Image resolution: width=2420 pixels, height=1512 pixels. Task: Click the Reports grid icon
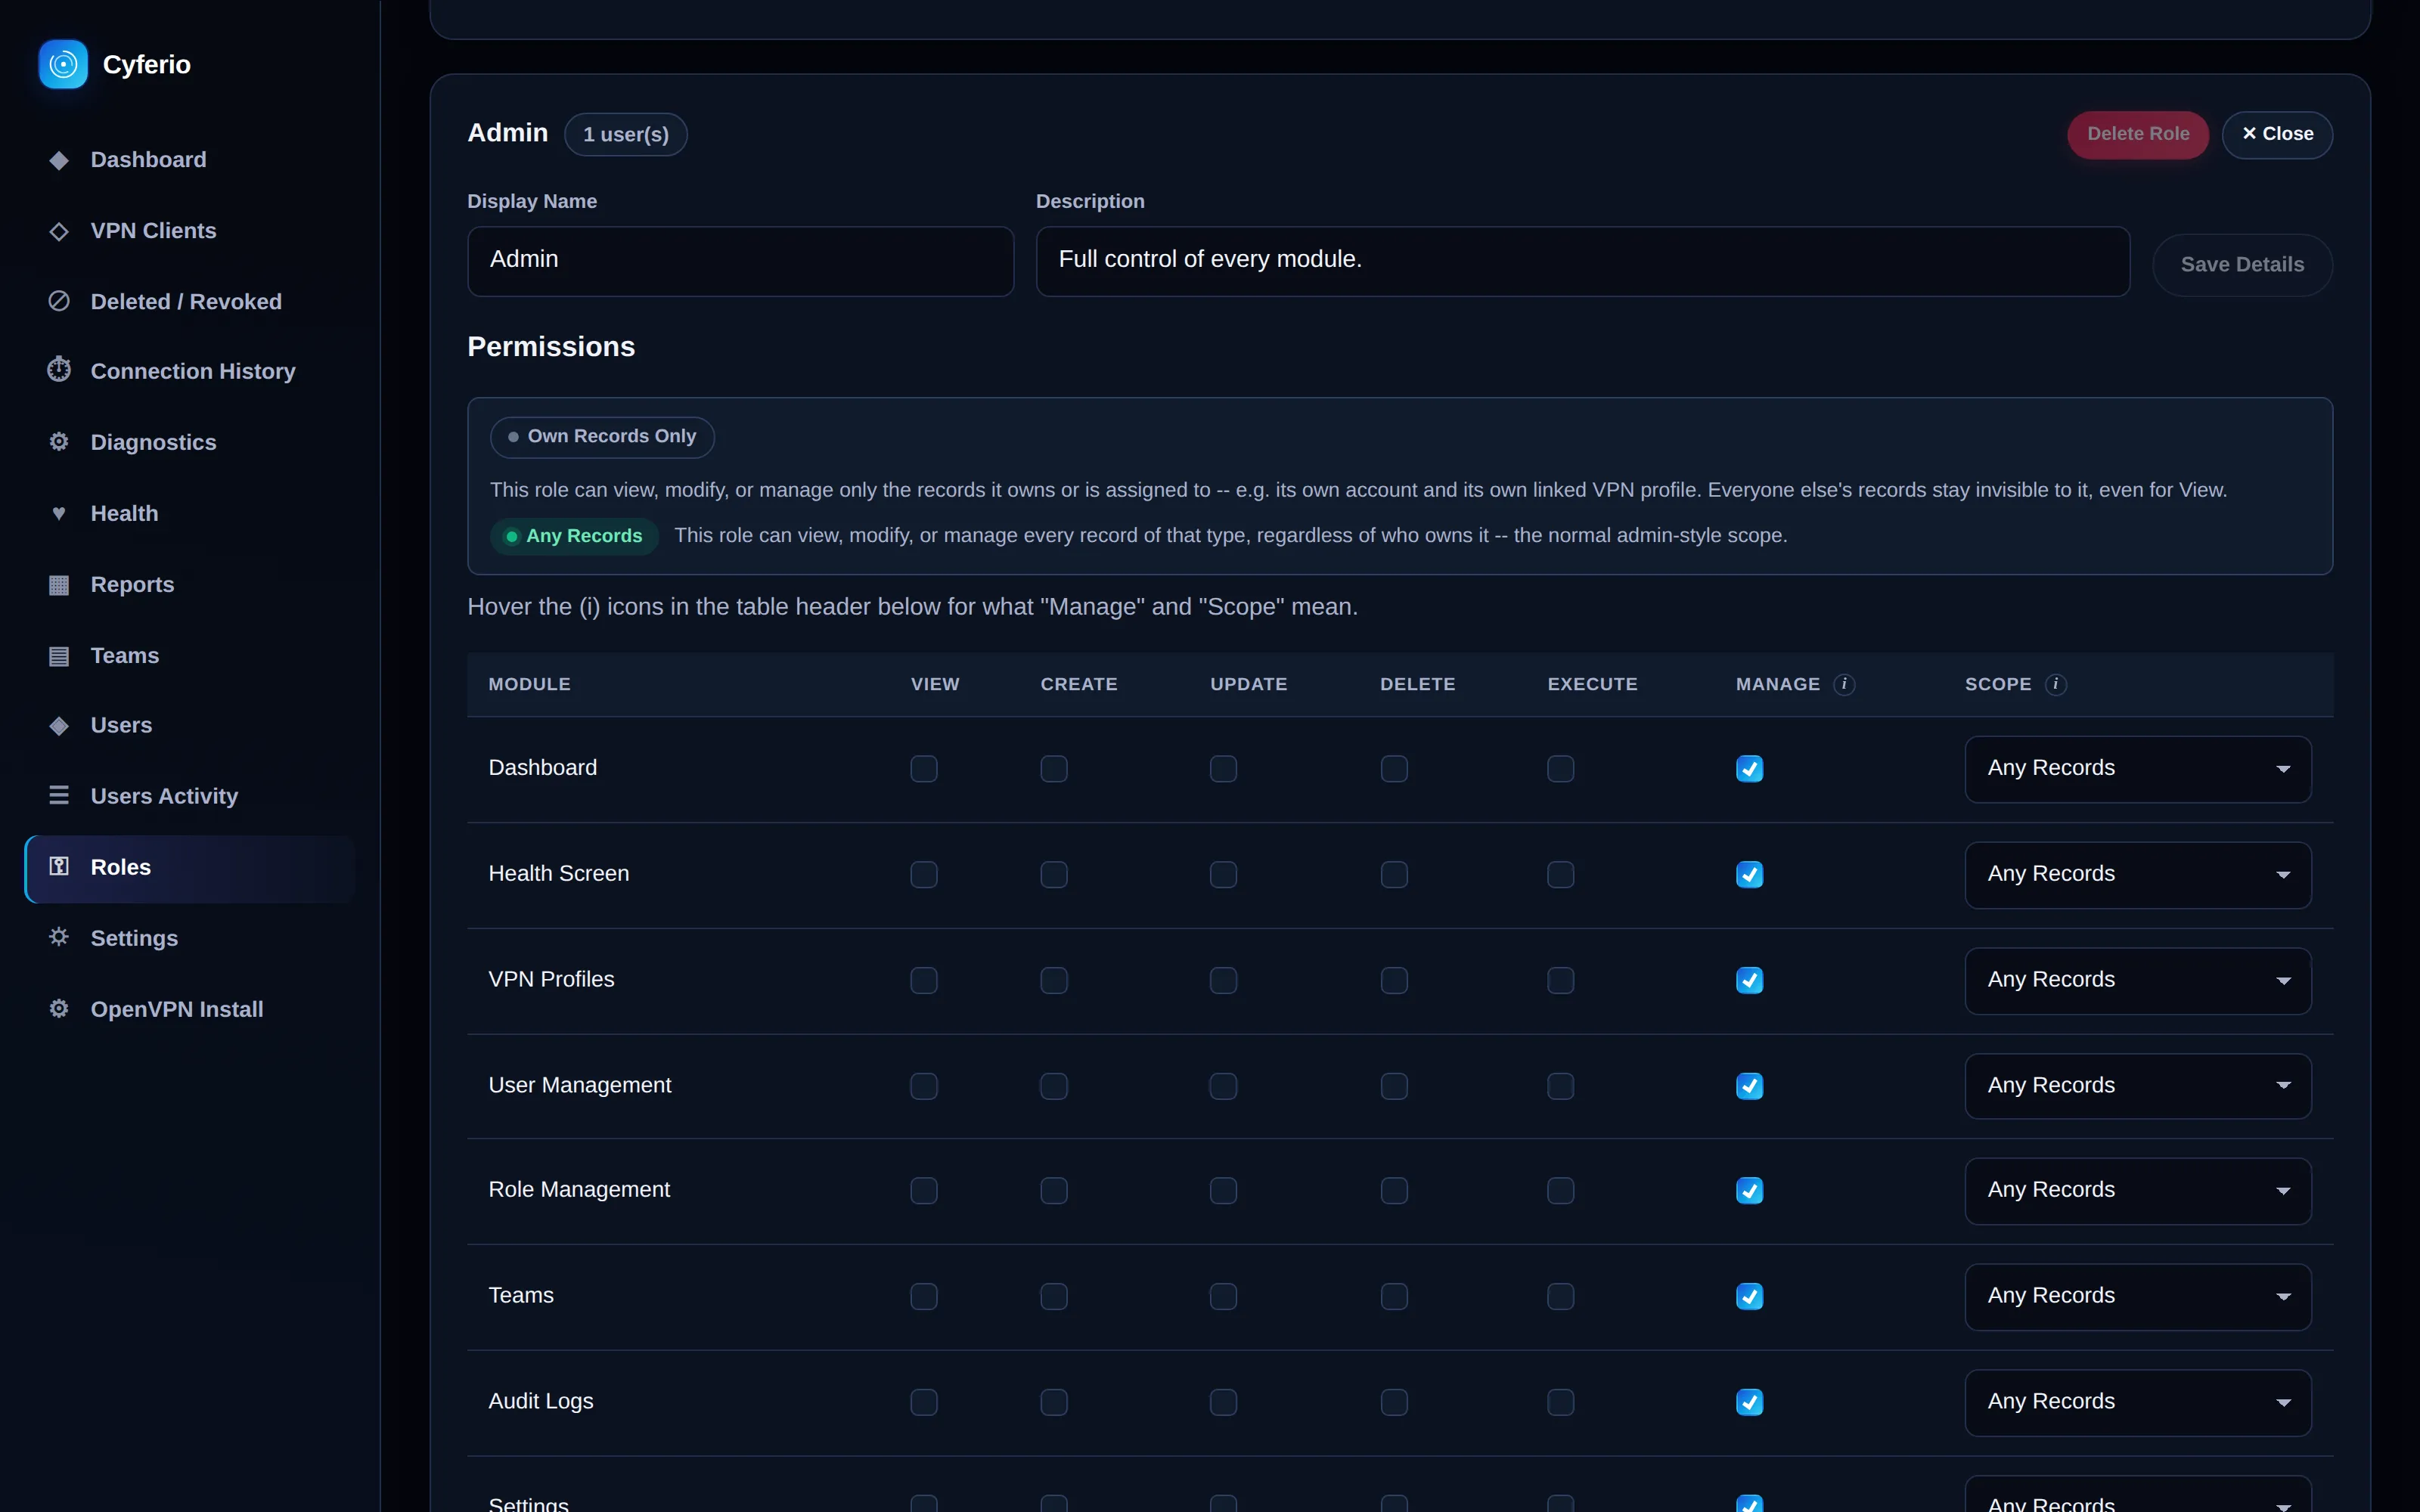pyautogui.click(x=59, y=584)
